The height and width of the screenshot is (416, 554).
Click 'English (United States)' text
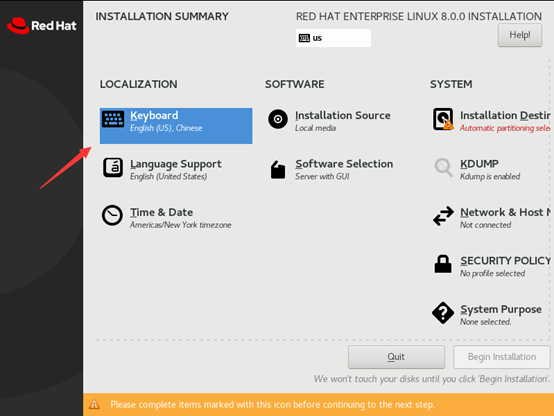point(169,176)
